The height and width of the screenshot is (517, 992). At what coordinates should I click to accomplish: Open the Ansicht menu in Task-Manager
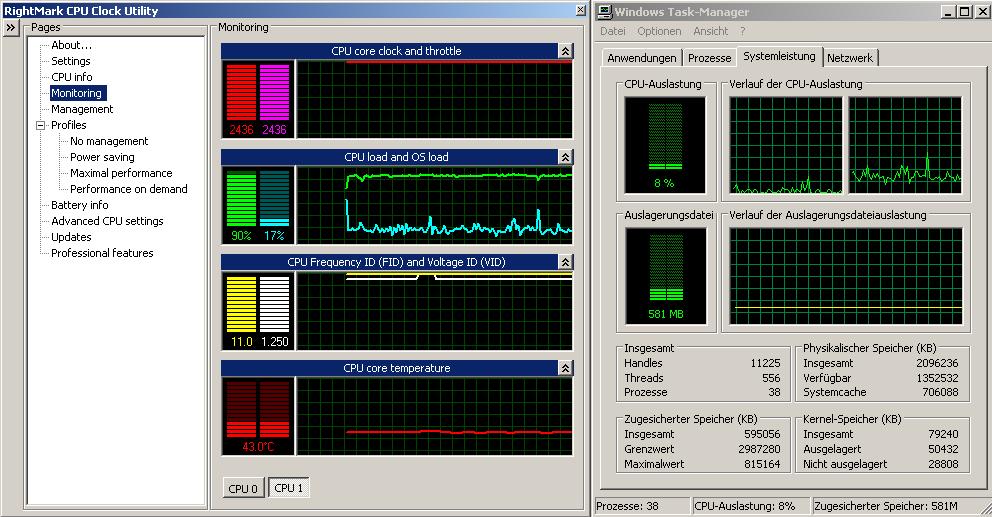click(710, 31)
